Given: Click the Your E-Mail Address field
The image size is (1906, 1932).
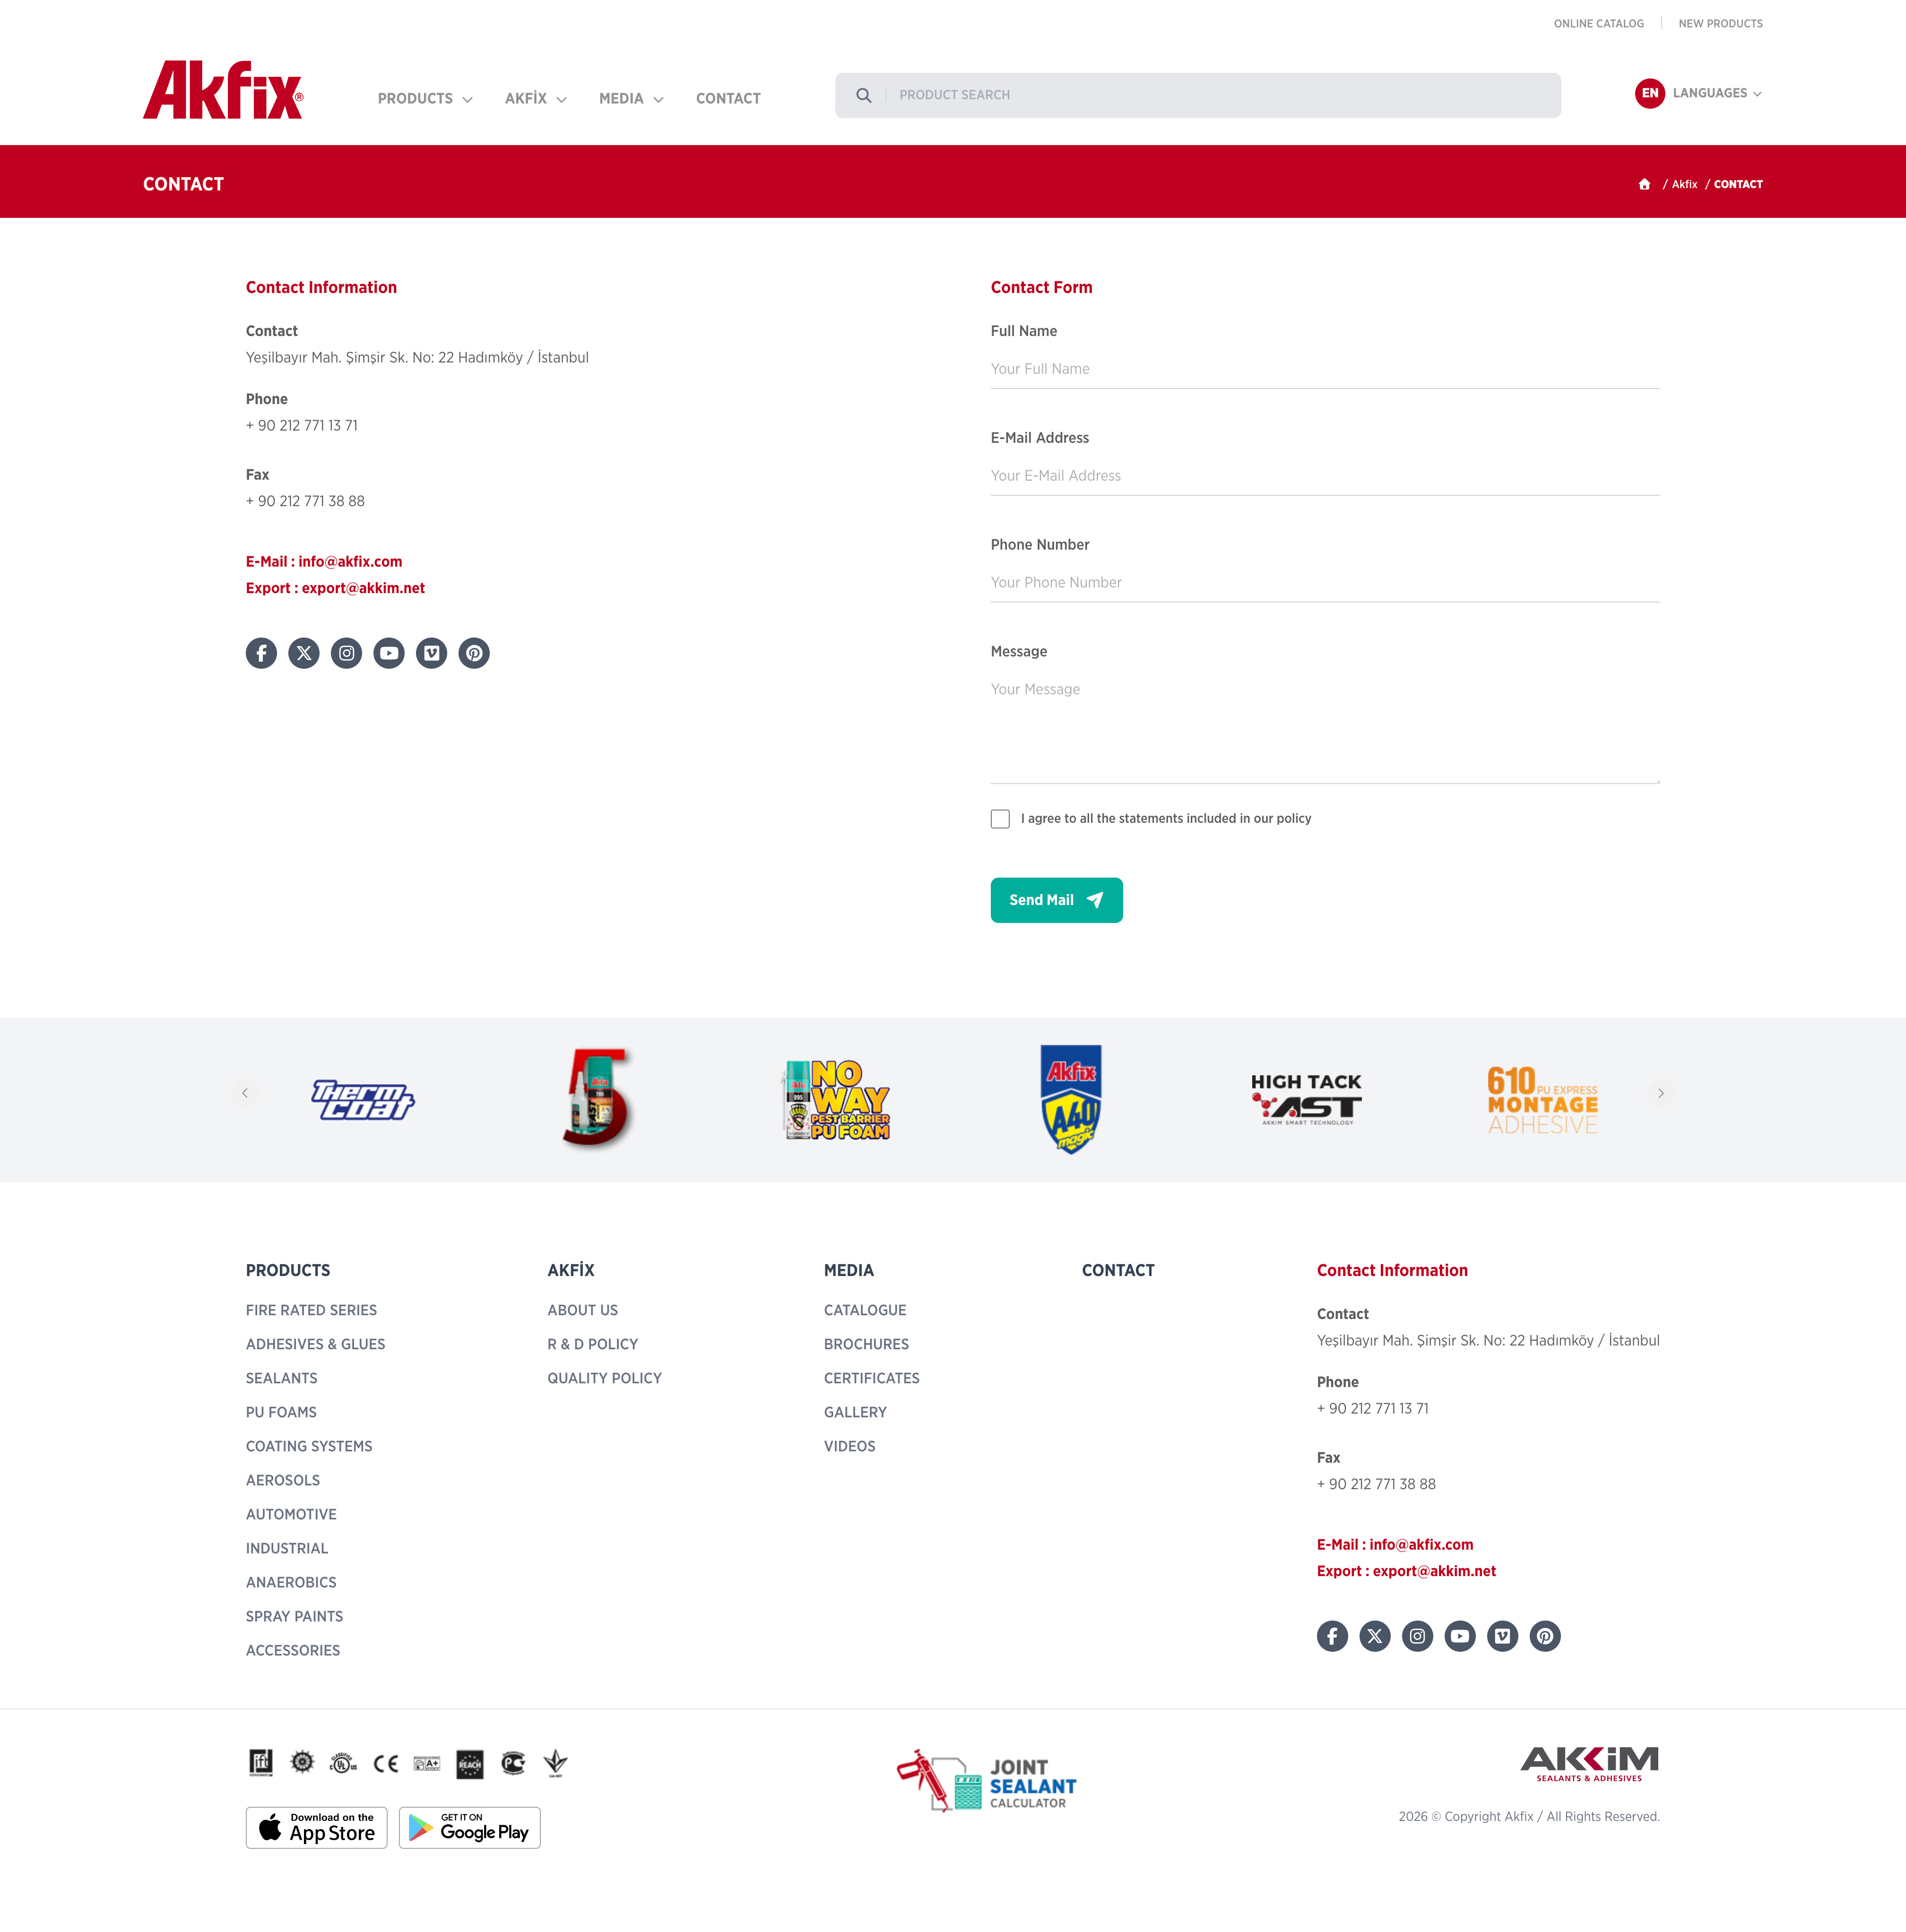Looking at the screenshot, I should 1325,476.
